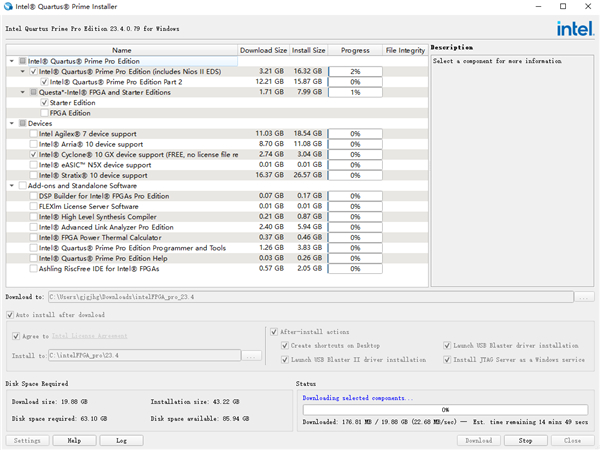Sort by the Install Size column header
Viewport: 600px width, 450px height.
[308, 50]
